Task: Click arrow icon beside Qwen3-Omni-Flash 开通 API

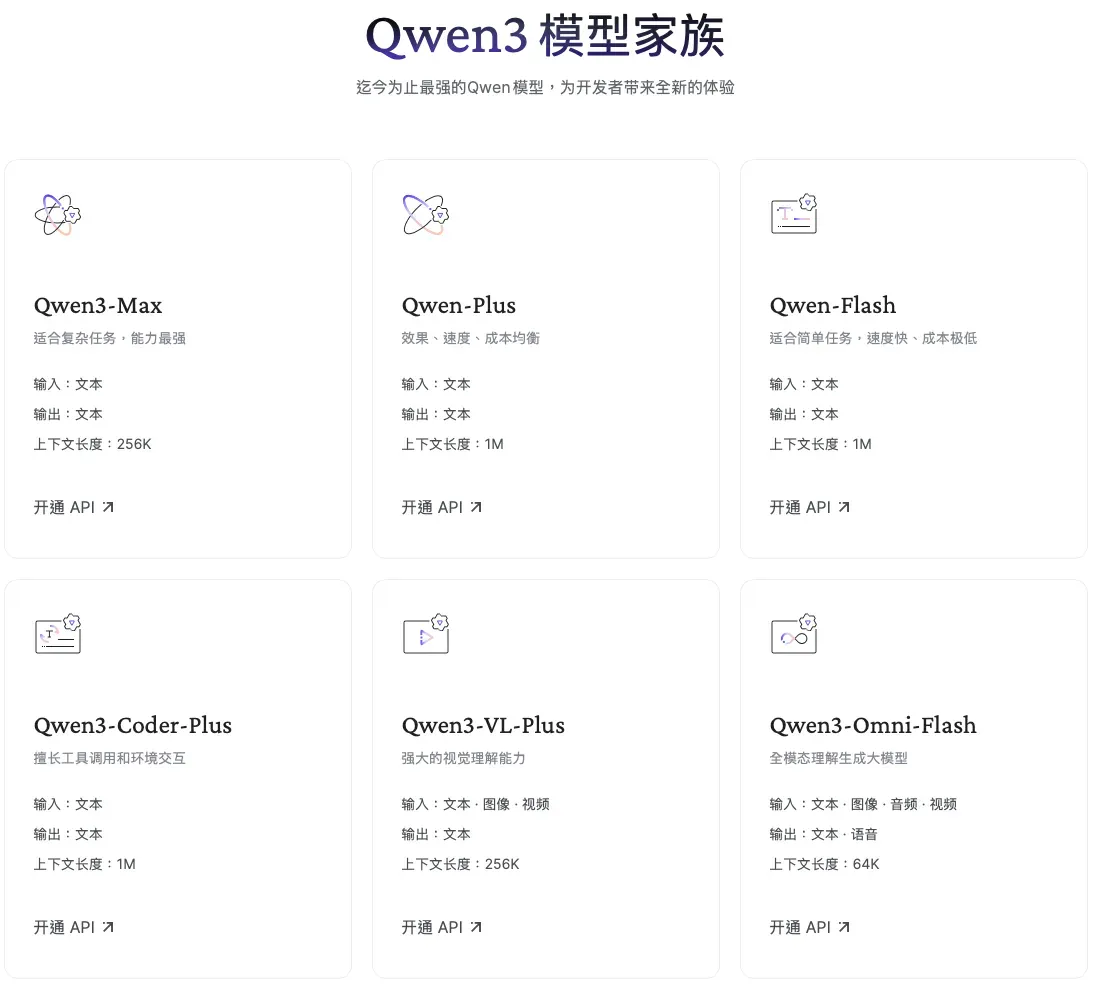Action: point(844,927)
